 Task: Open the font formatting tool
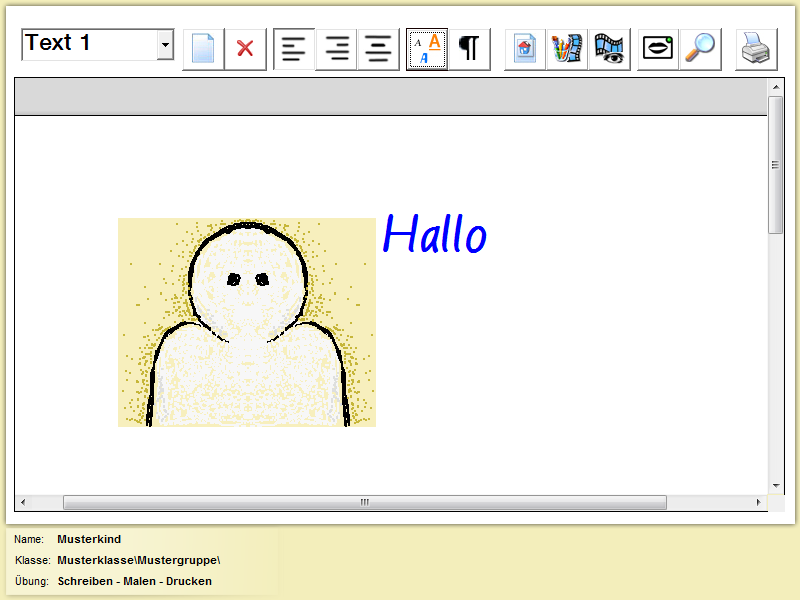click(427, 48)
